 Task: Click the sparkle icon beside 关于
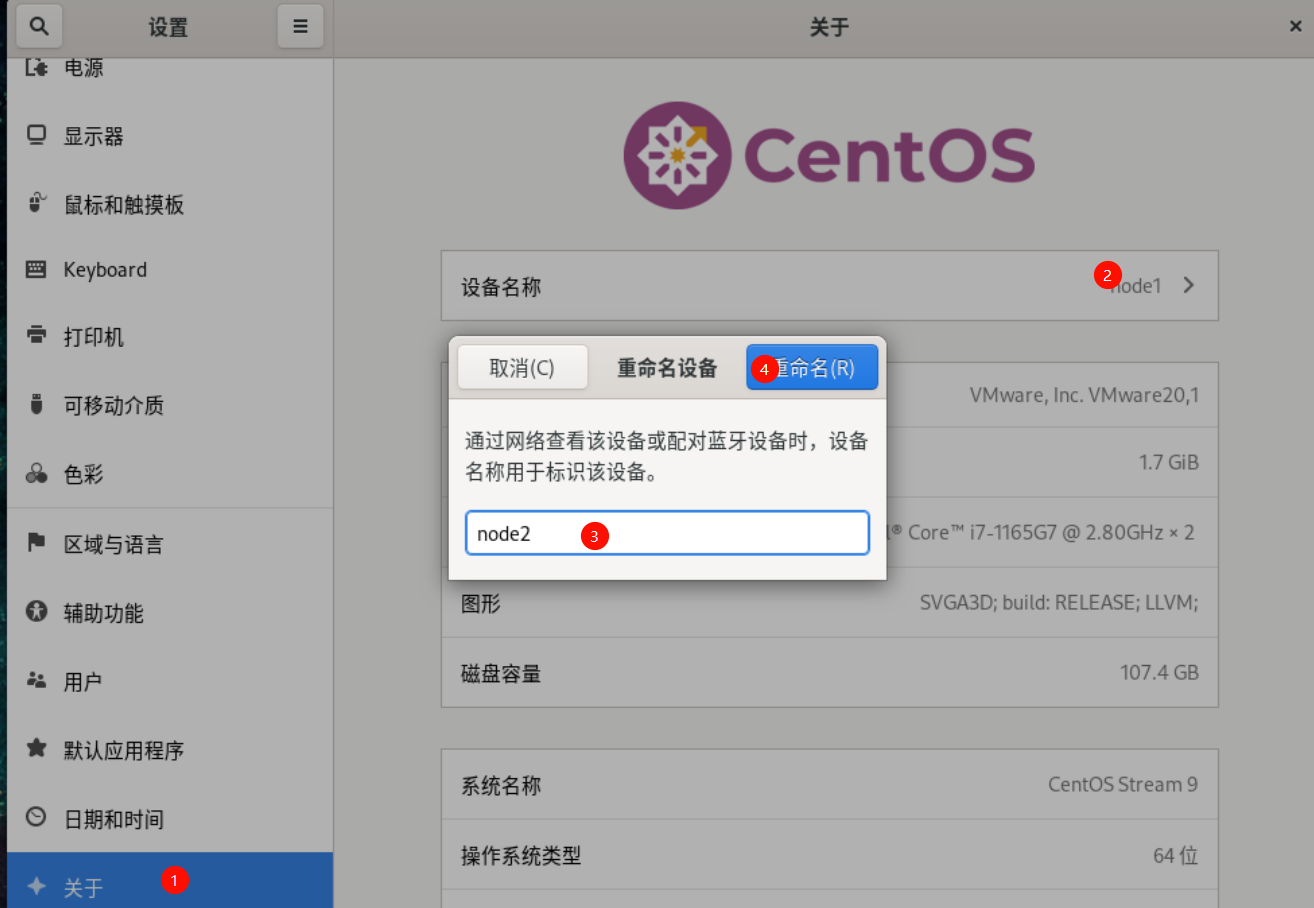tap(37, 886)
